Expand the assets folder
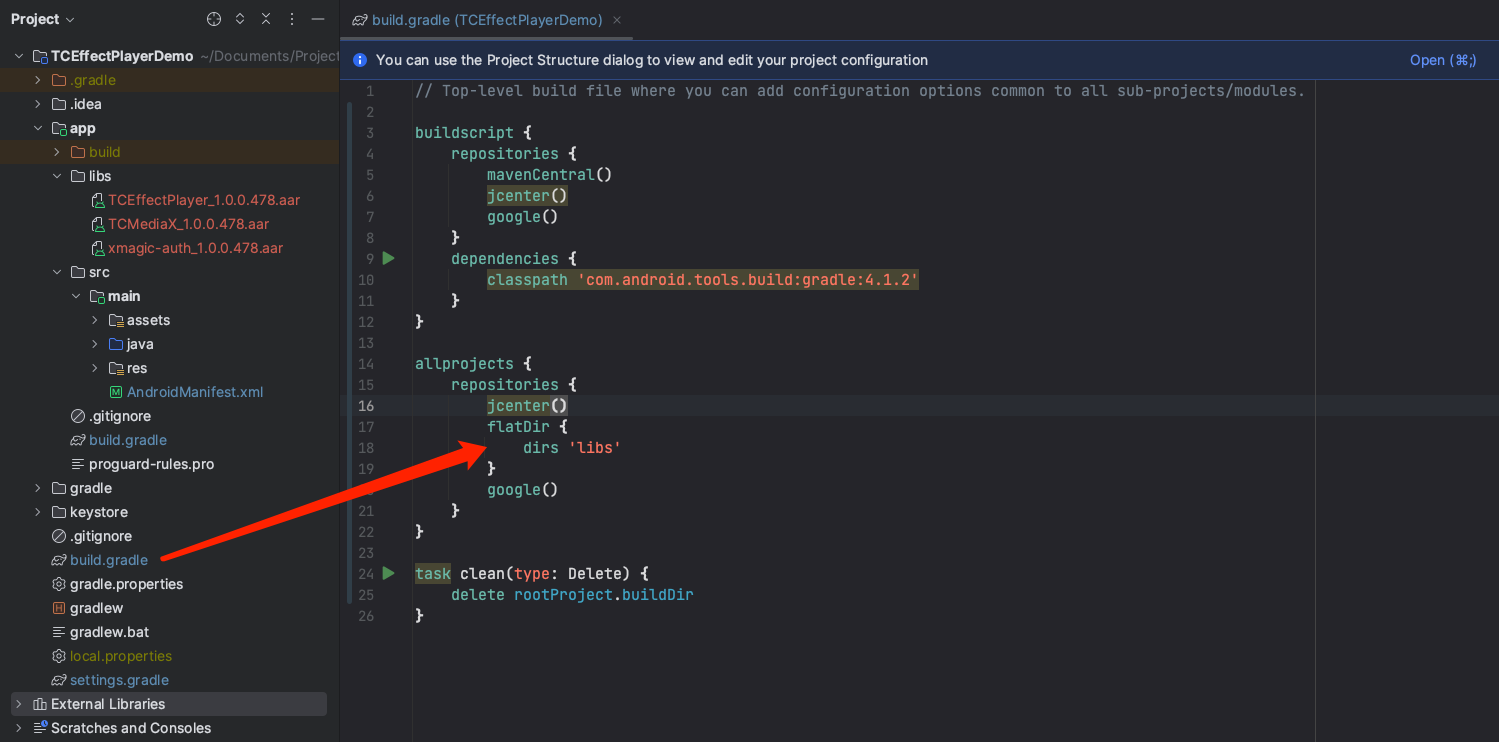The height and width of the screenshot is (742, 1499). pyautogui.click(x=95, y=320)
